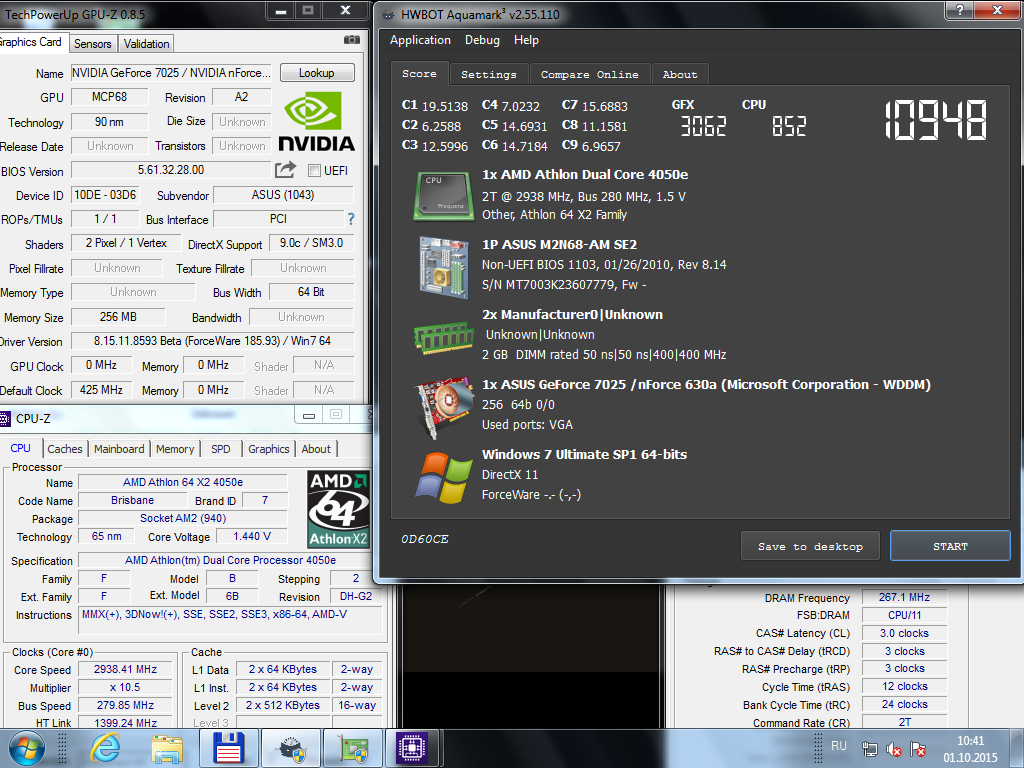Screen dimensions: 1024x768
Task: Open the Sensors tab in GPU-Z
Action: (x=93, y=44)
